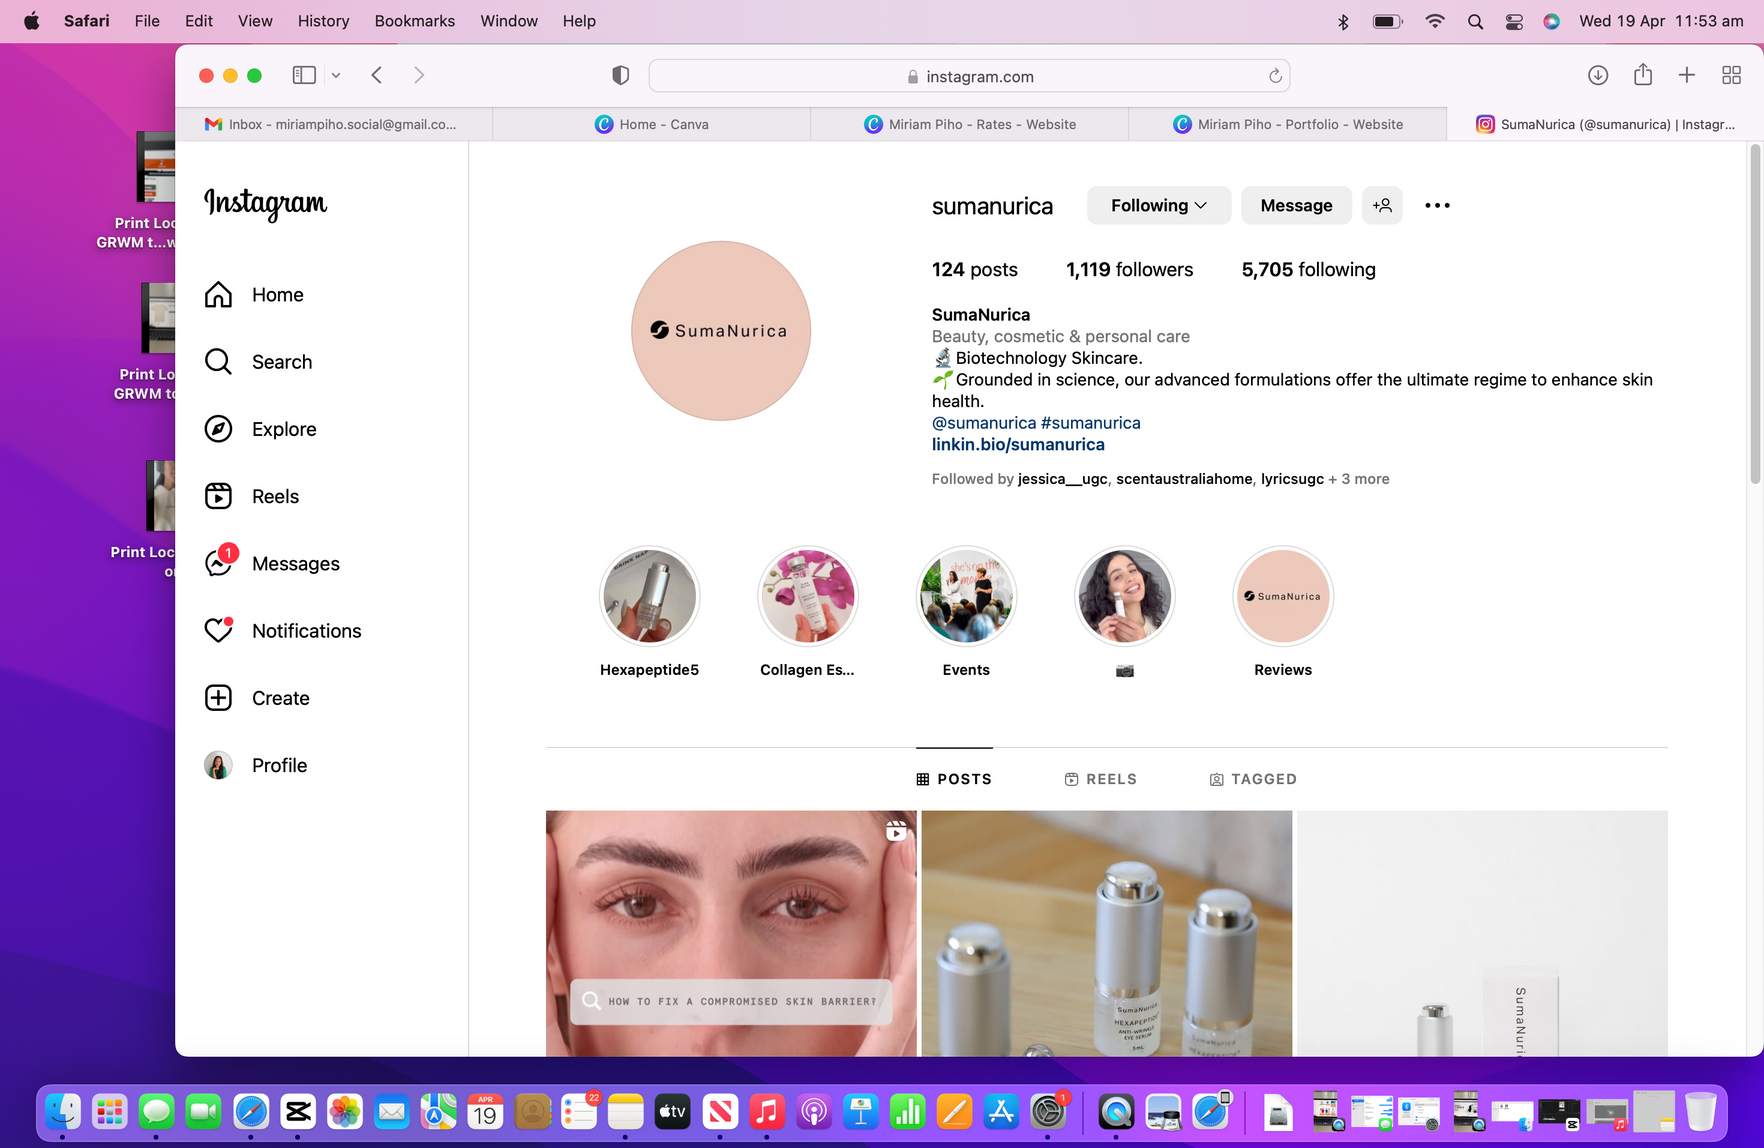The height and width of the screenshot is (1148, 1764).
Task: Go back with Safari's back arrow
Action: 377,75
